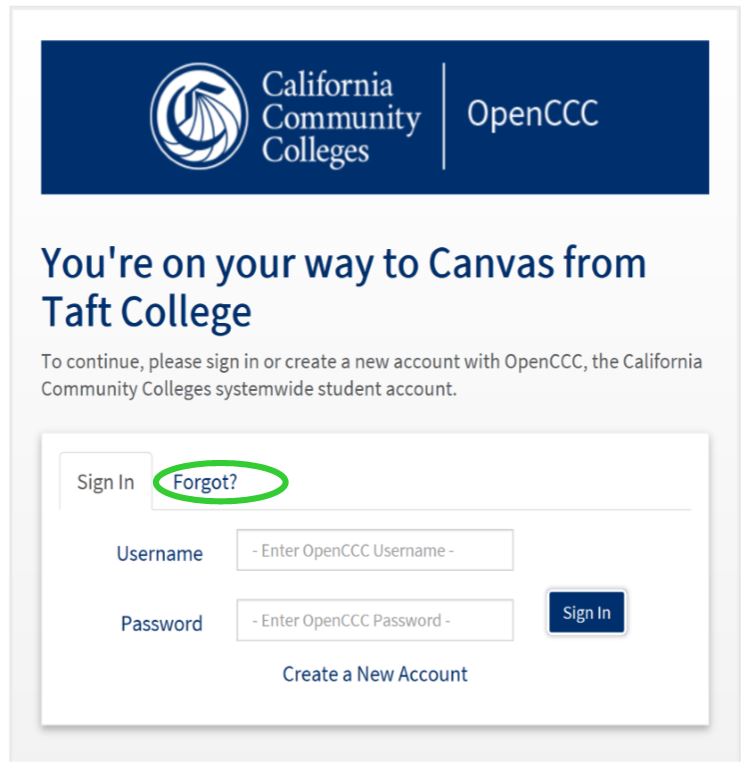Click the Taft College heading text
Image resolution: width=747 pixels, height=769 pixels.
point(146,313)
